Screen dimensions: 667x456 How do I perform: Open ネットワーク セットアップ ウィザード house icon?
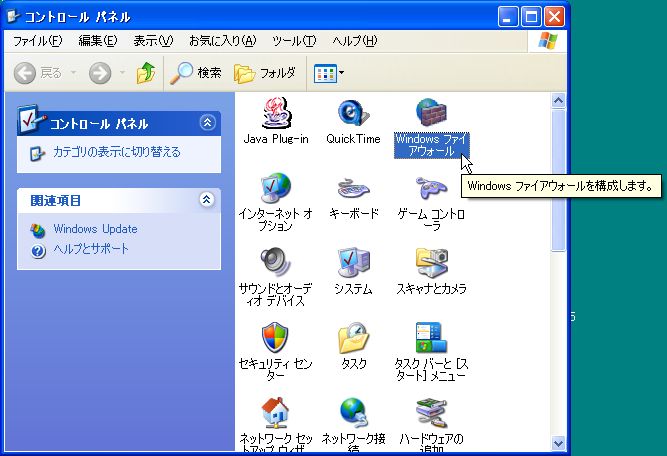pos(276,412)
